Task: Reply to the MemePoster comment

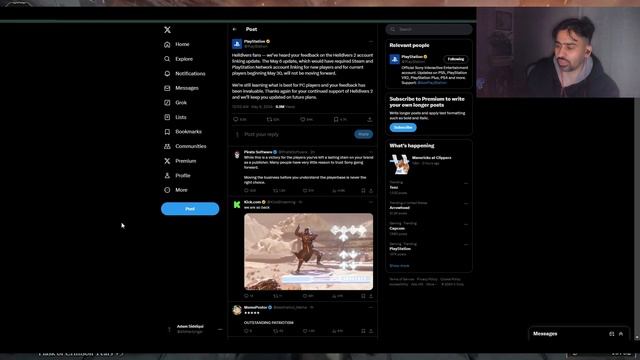Action: click(x=246, y=331)
